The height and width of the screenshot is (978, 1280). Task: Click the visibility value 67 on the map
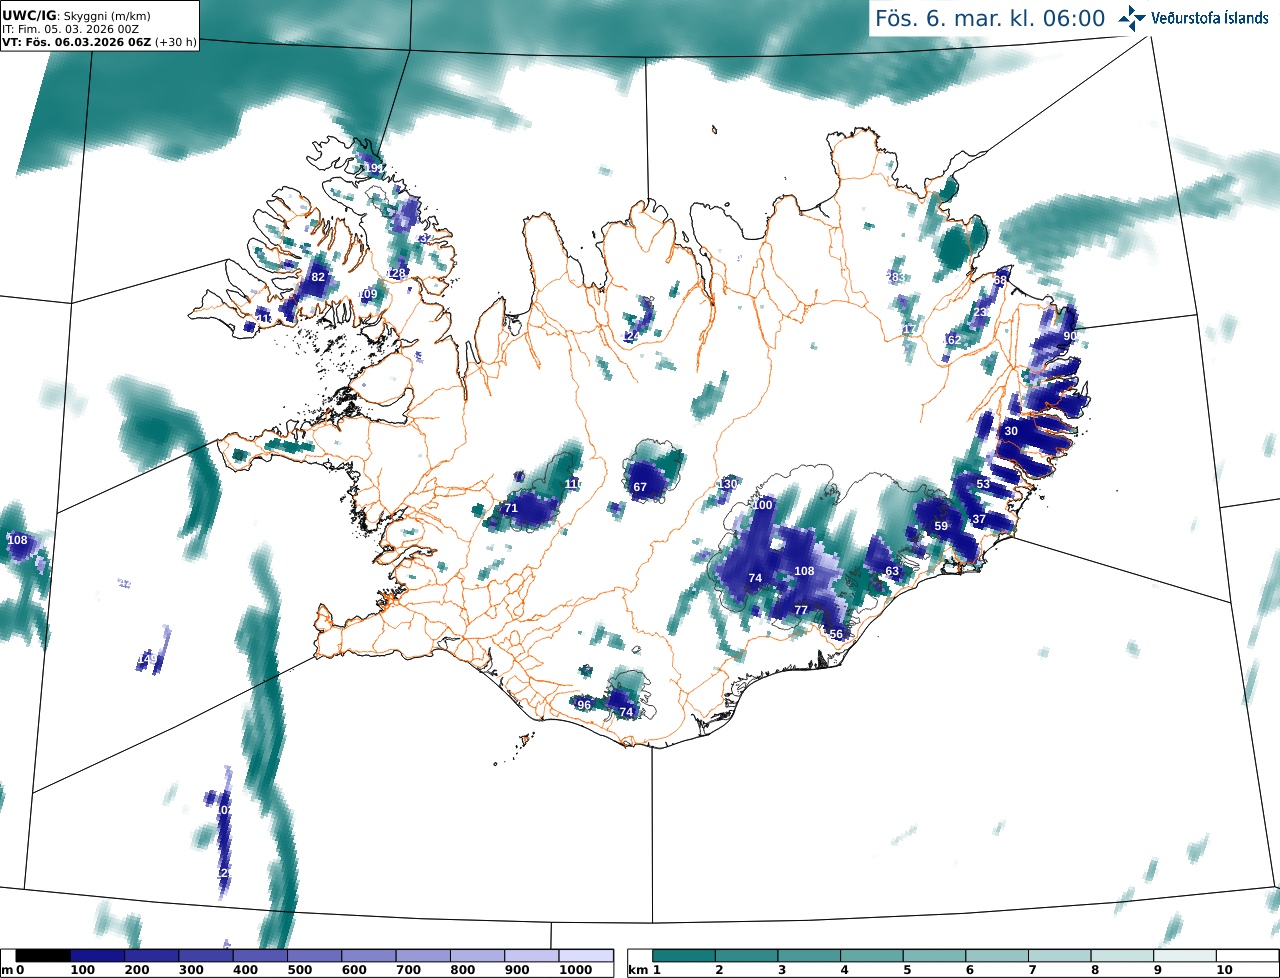640,487
